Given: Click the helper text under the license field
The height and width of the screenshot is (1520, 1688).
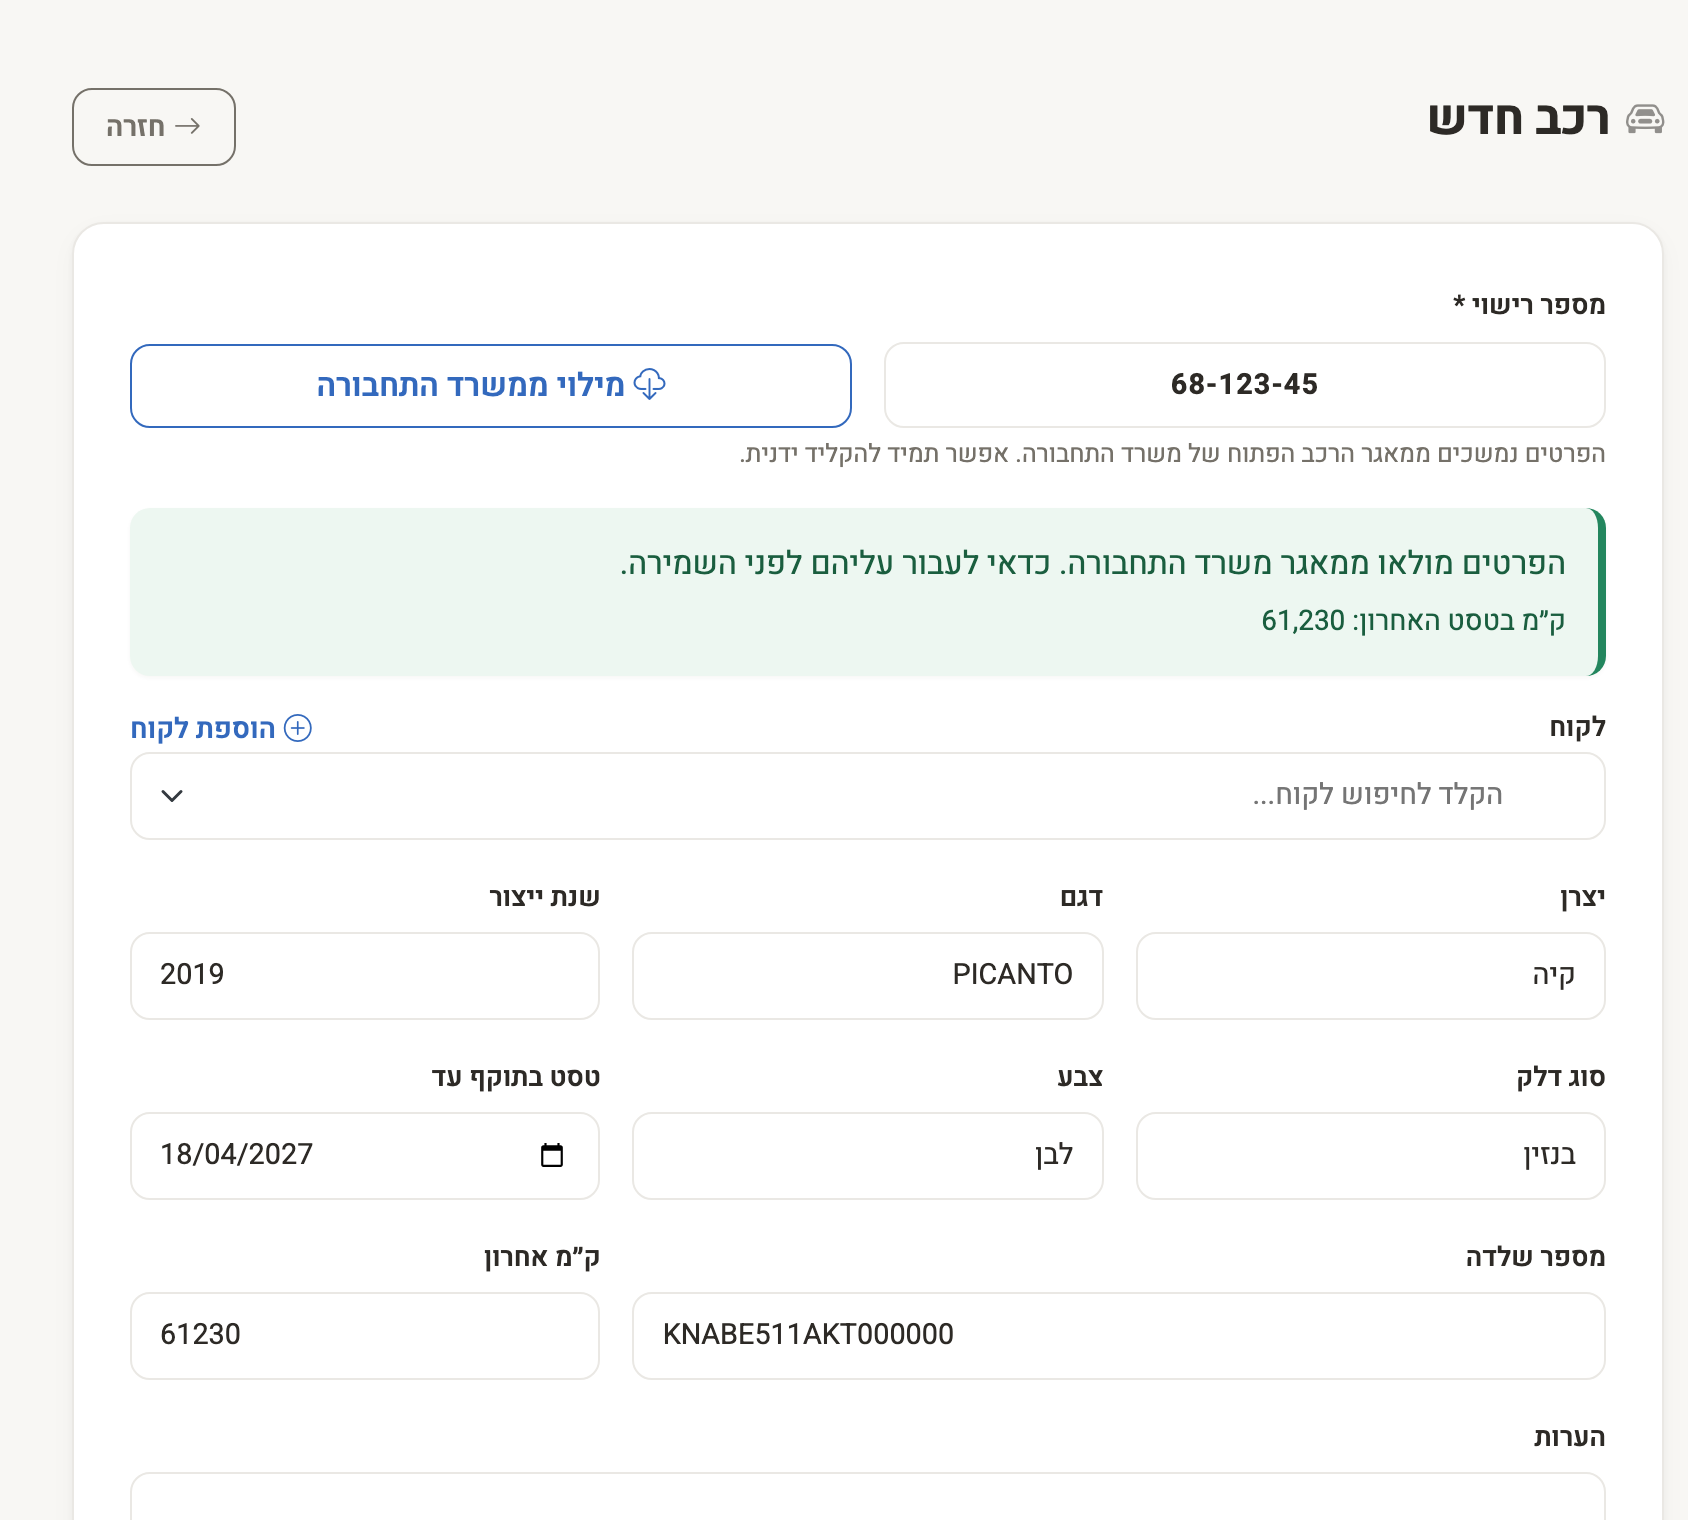Looking at the screenshot, I should point(1172,454).
